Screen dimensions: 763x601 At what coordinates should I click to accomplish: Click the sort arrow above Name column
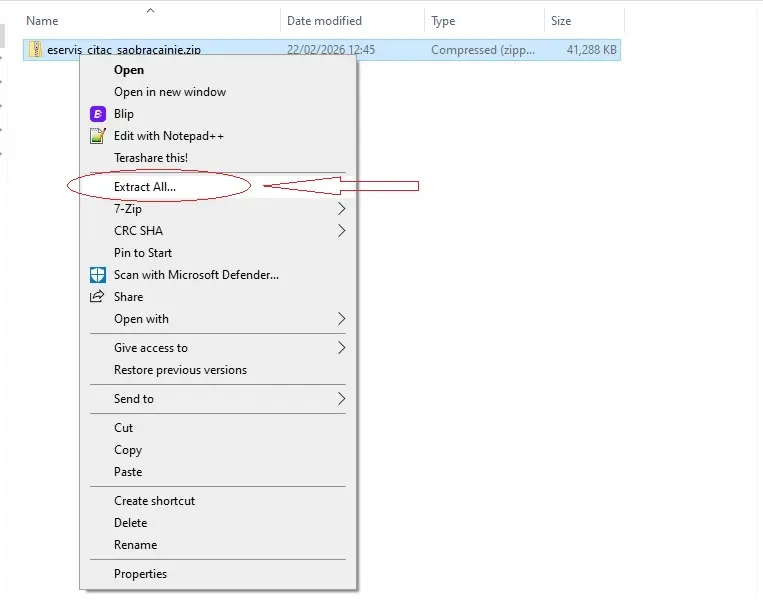coord(151,10)
